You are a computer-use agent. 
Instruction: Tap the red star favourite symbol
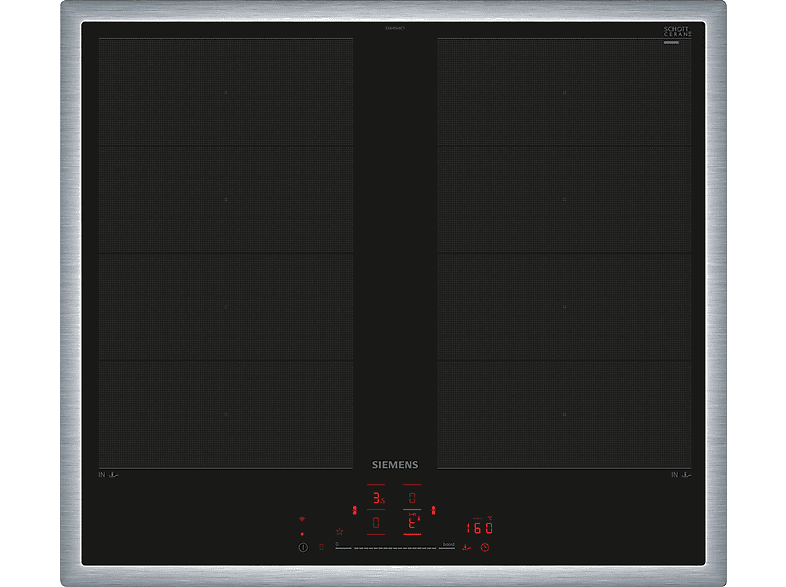coord(339,531)
